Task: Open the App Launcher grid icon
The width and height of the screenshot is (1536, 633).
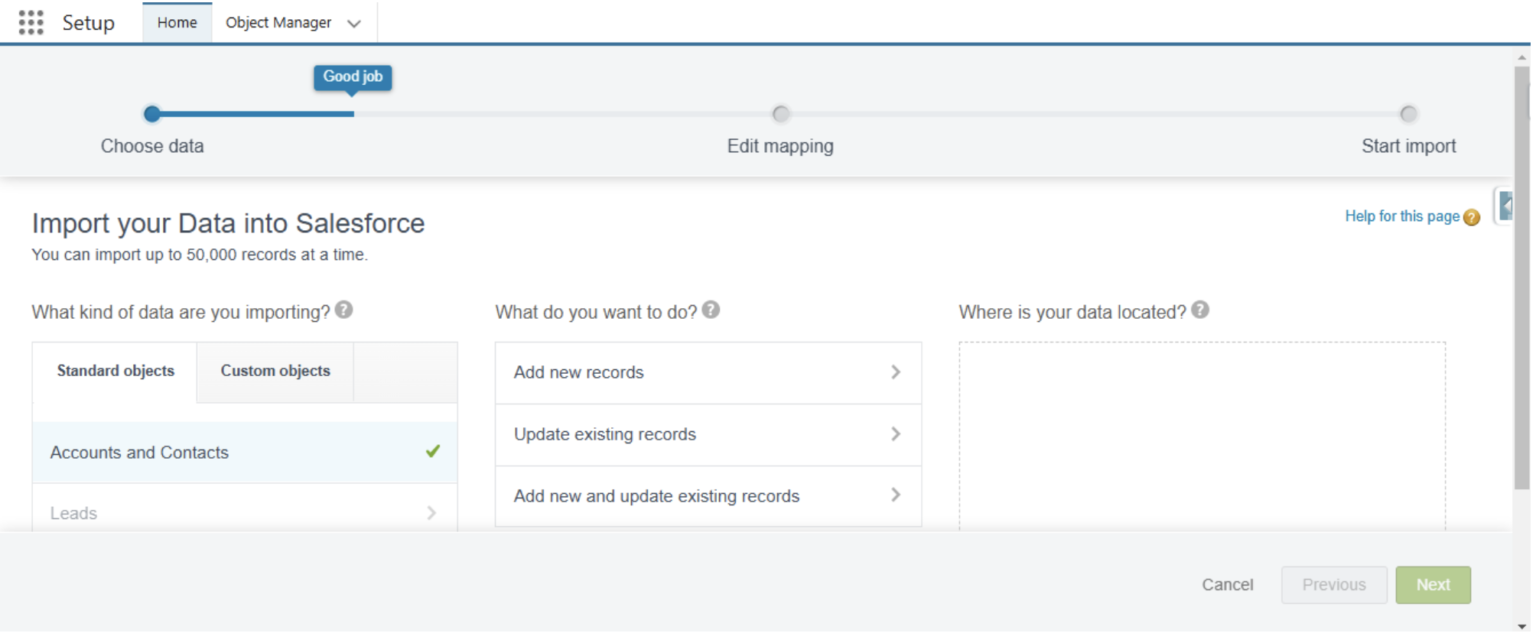Action: 31,23
